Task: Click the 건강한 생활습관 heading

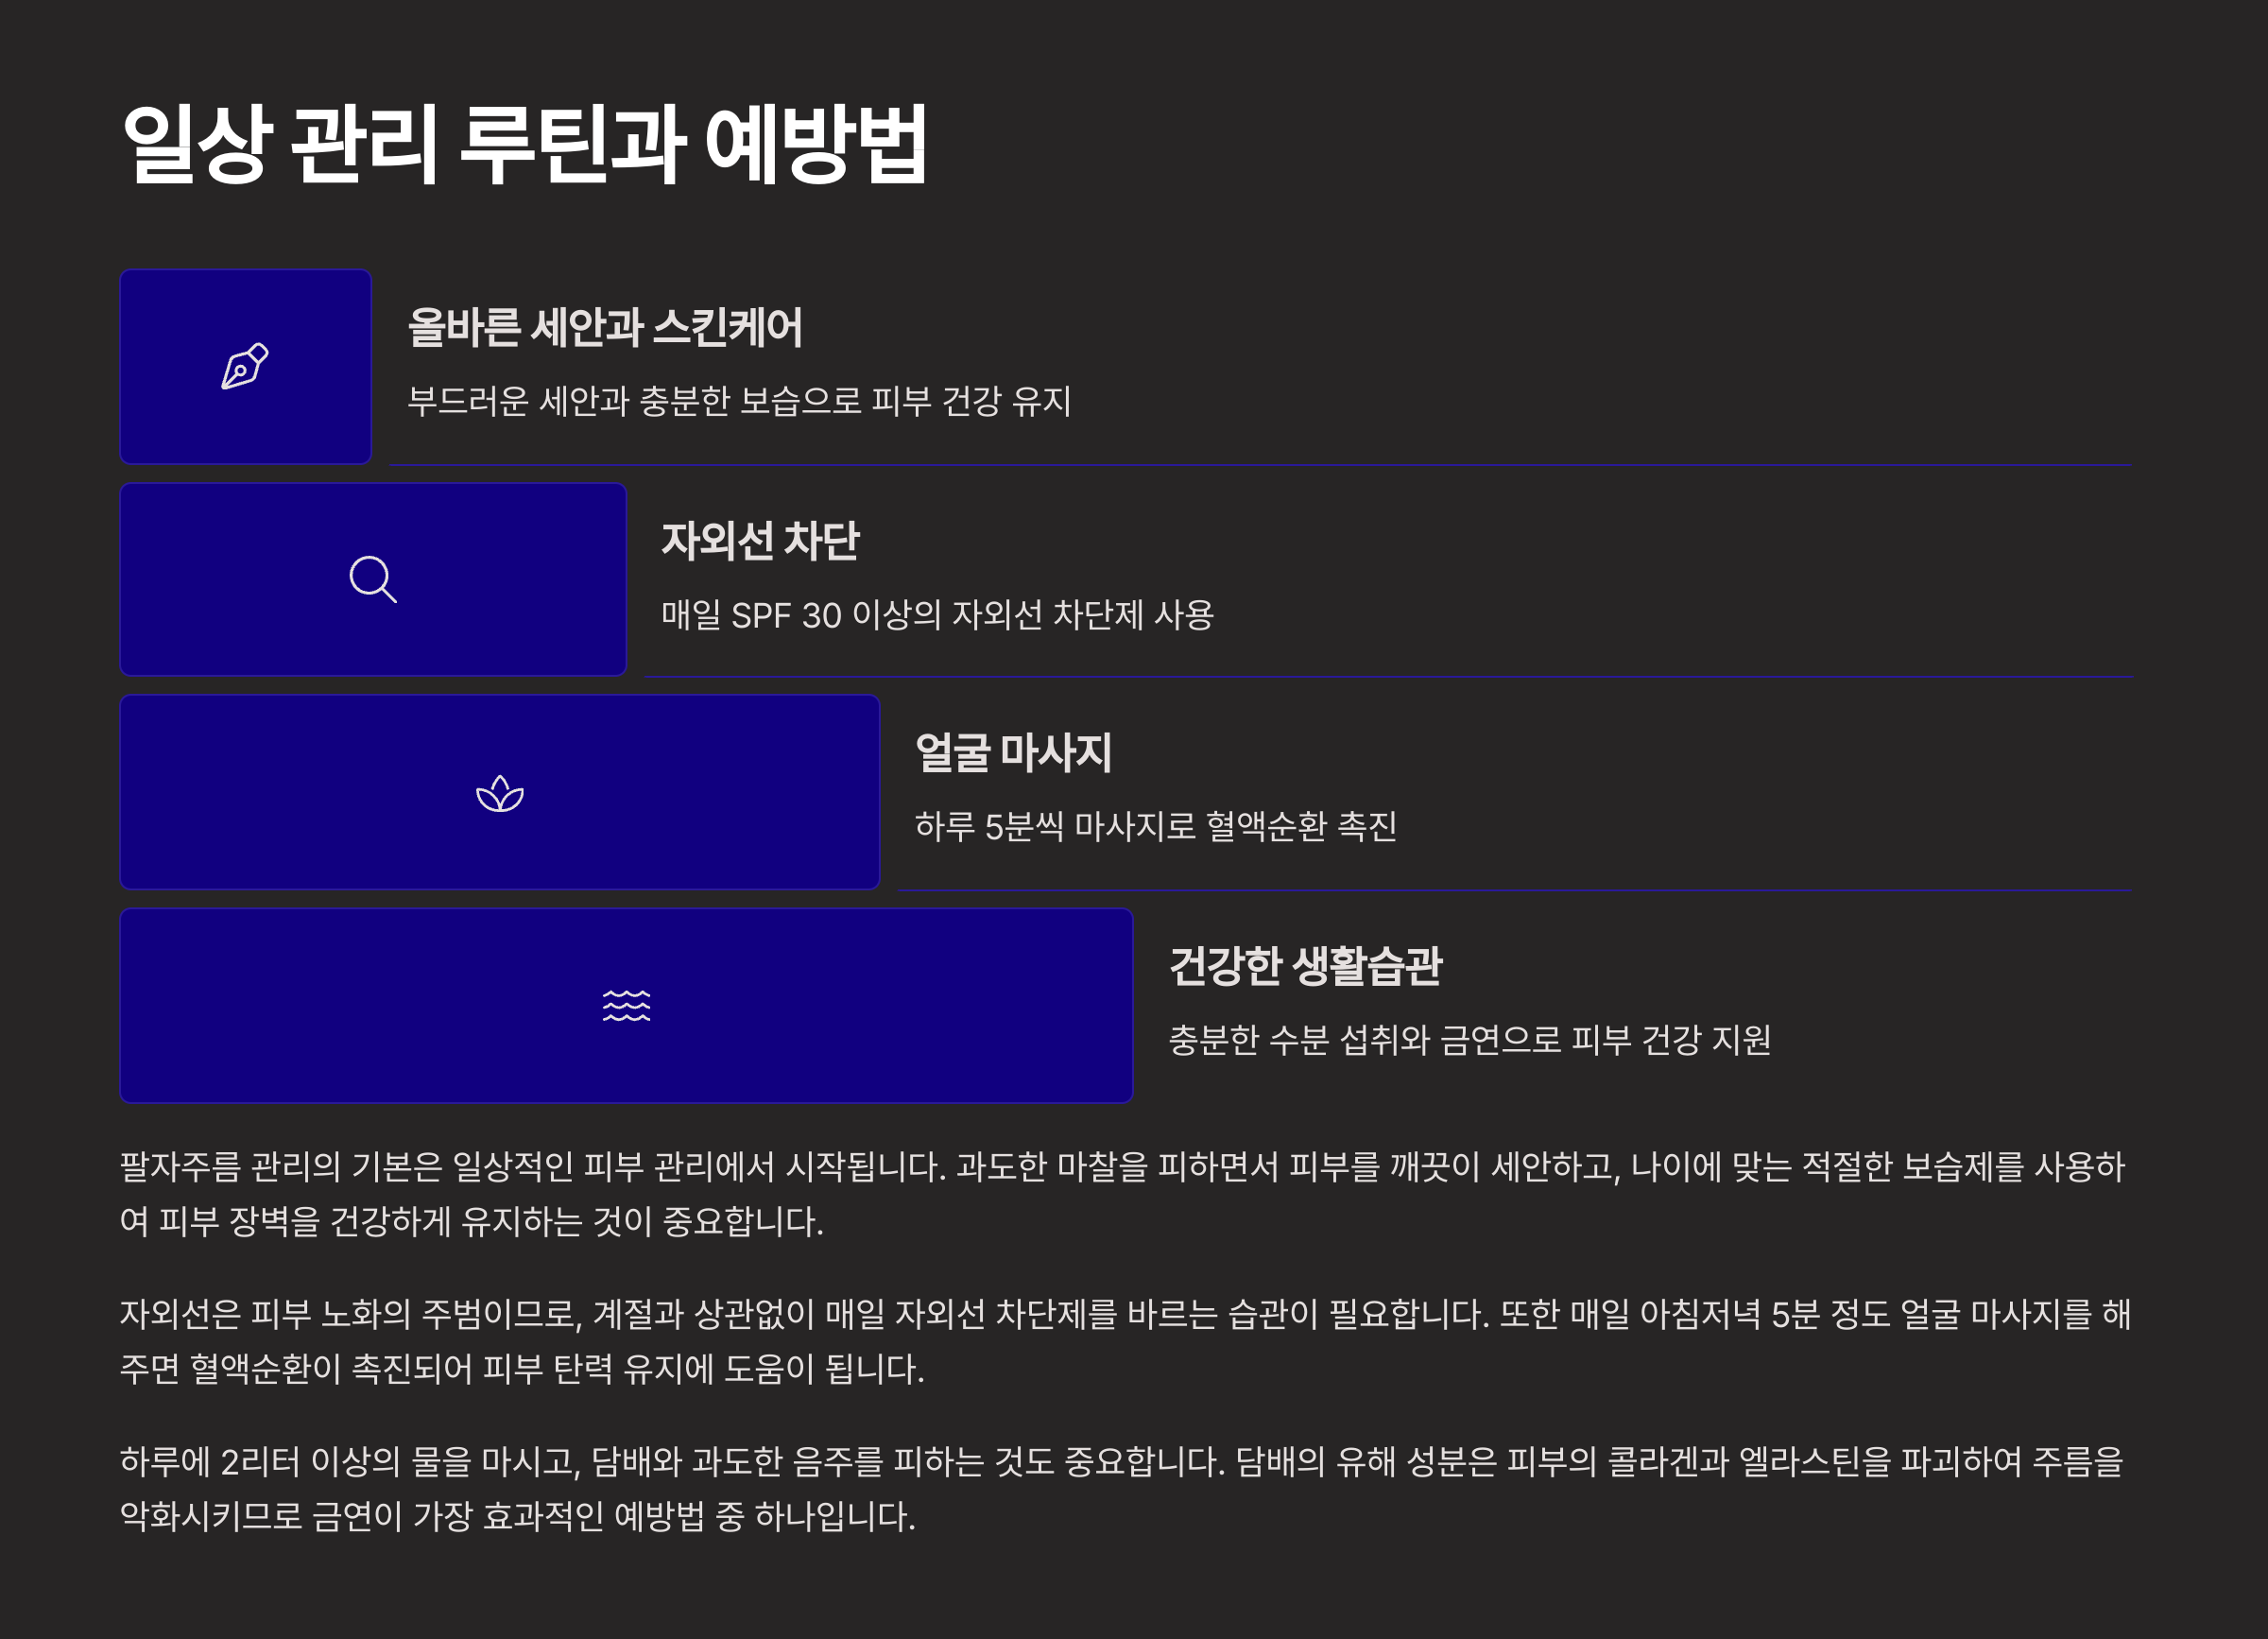Action: pyautogui.click(x=1305, y=966)
